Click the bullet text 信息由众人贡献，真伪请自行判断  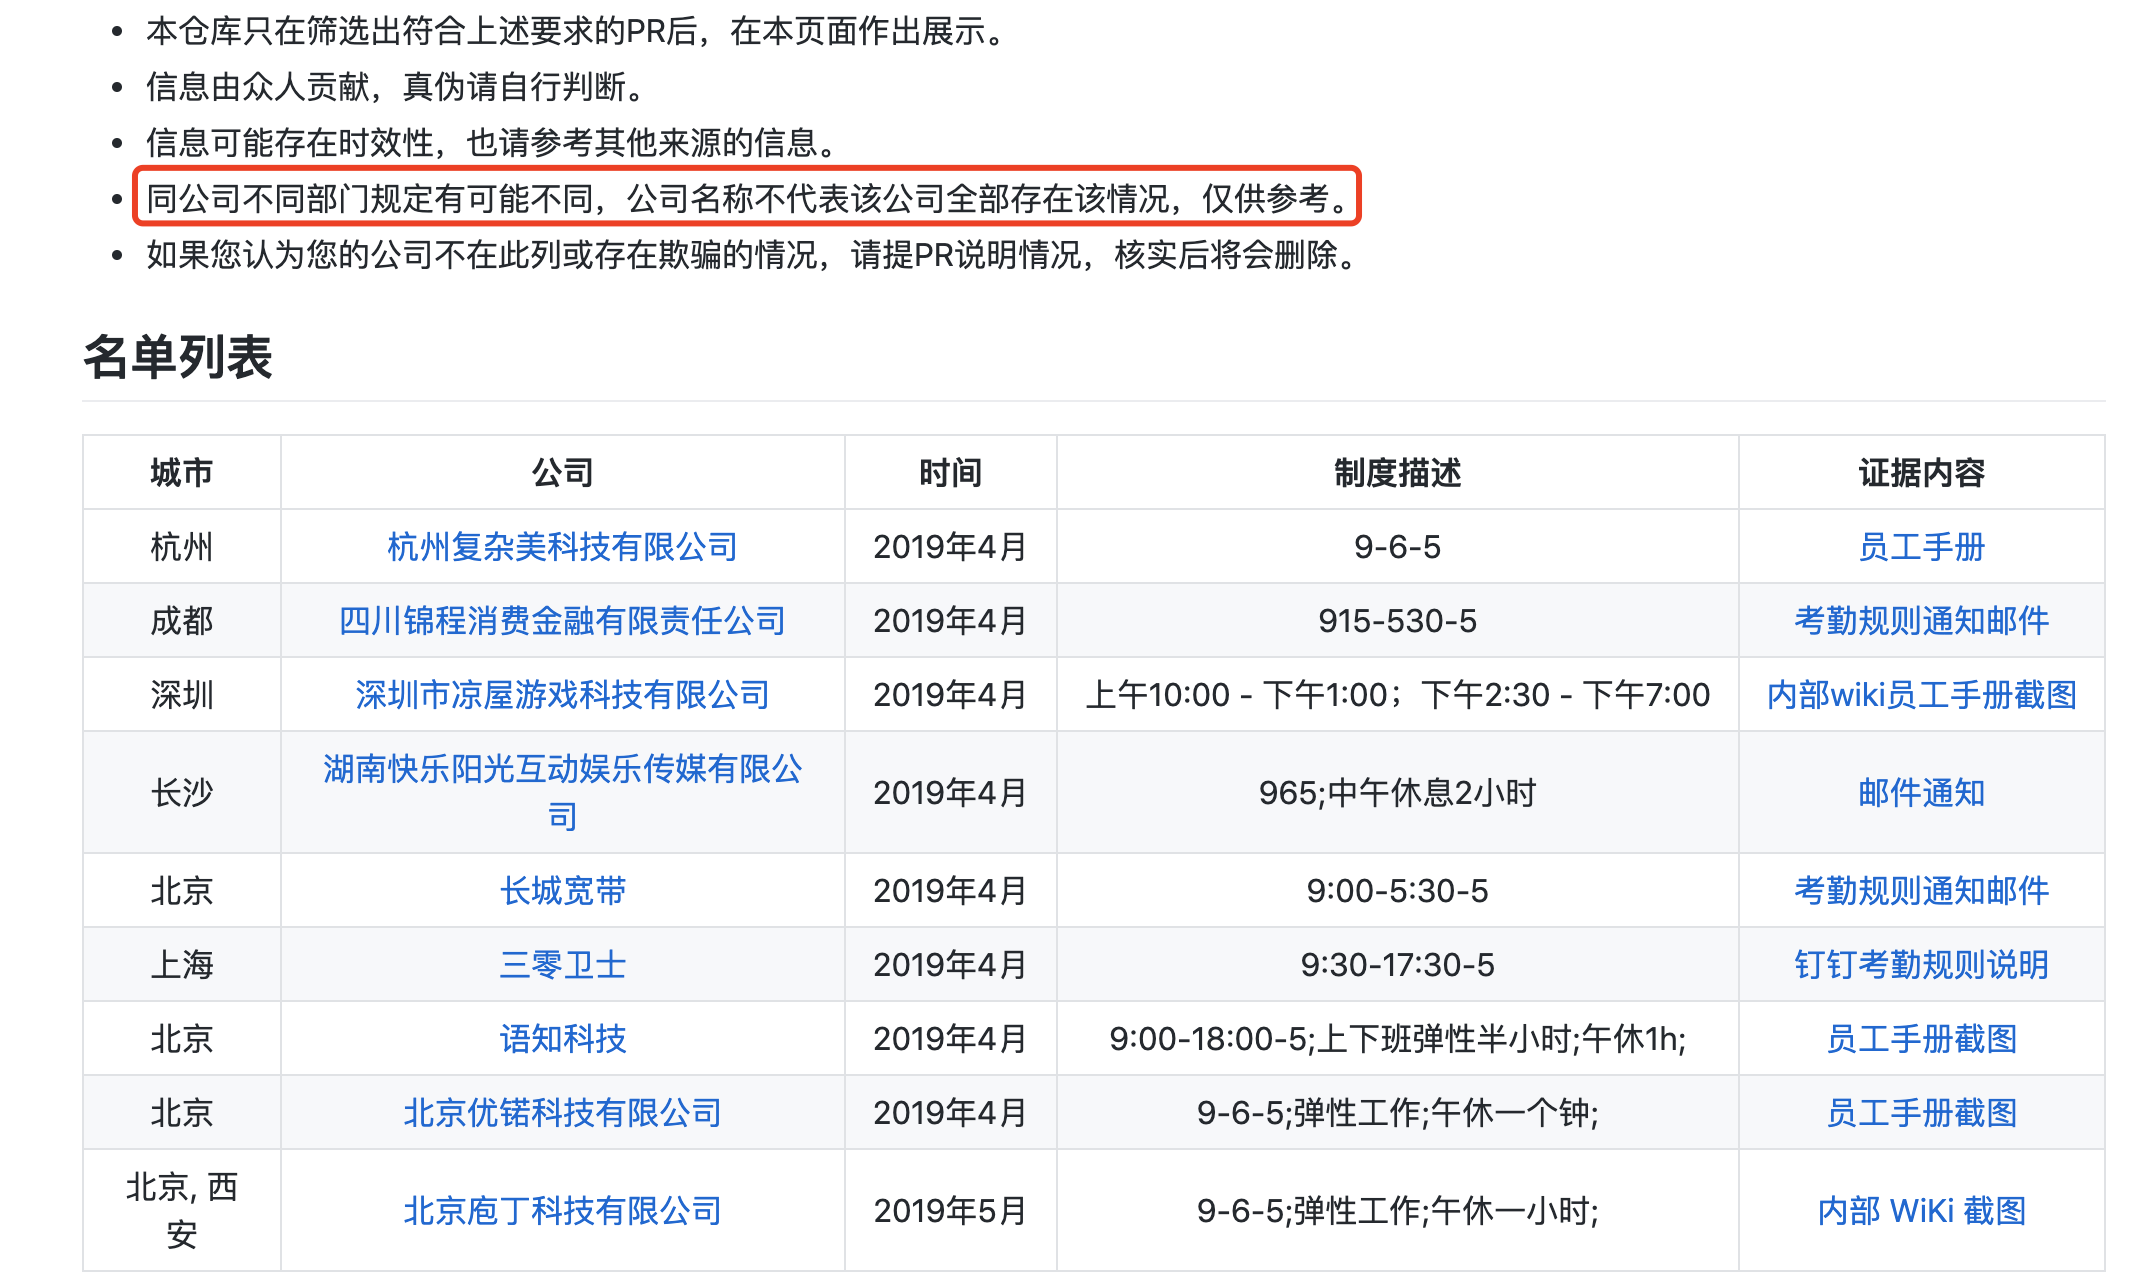[396, 87]
